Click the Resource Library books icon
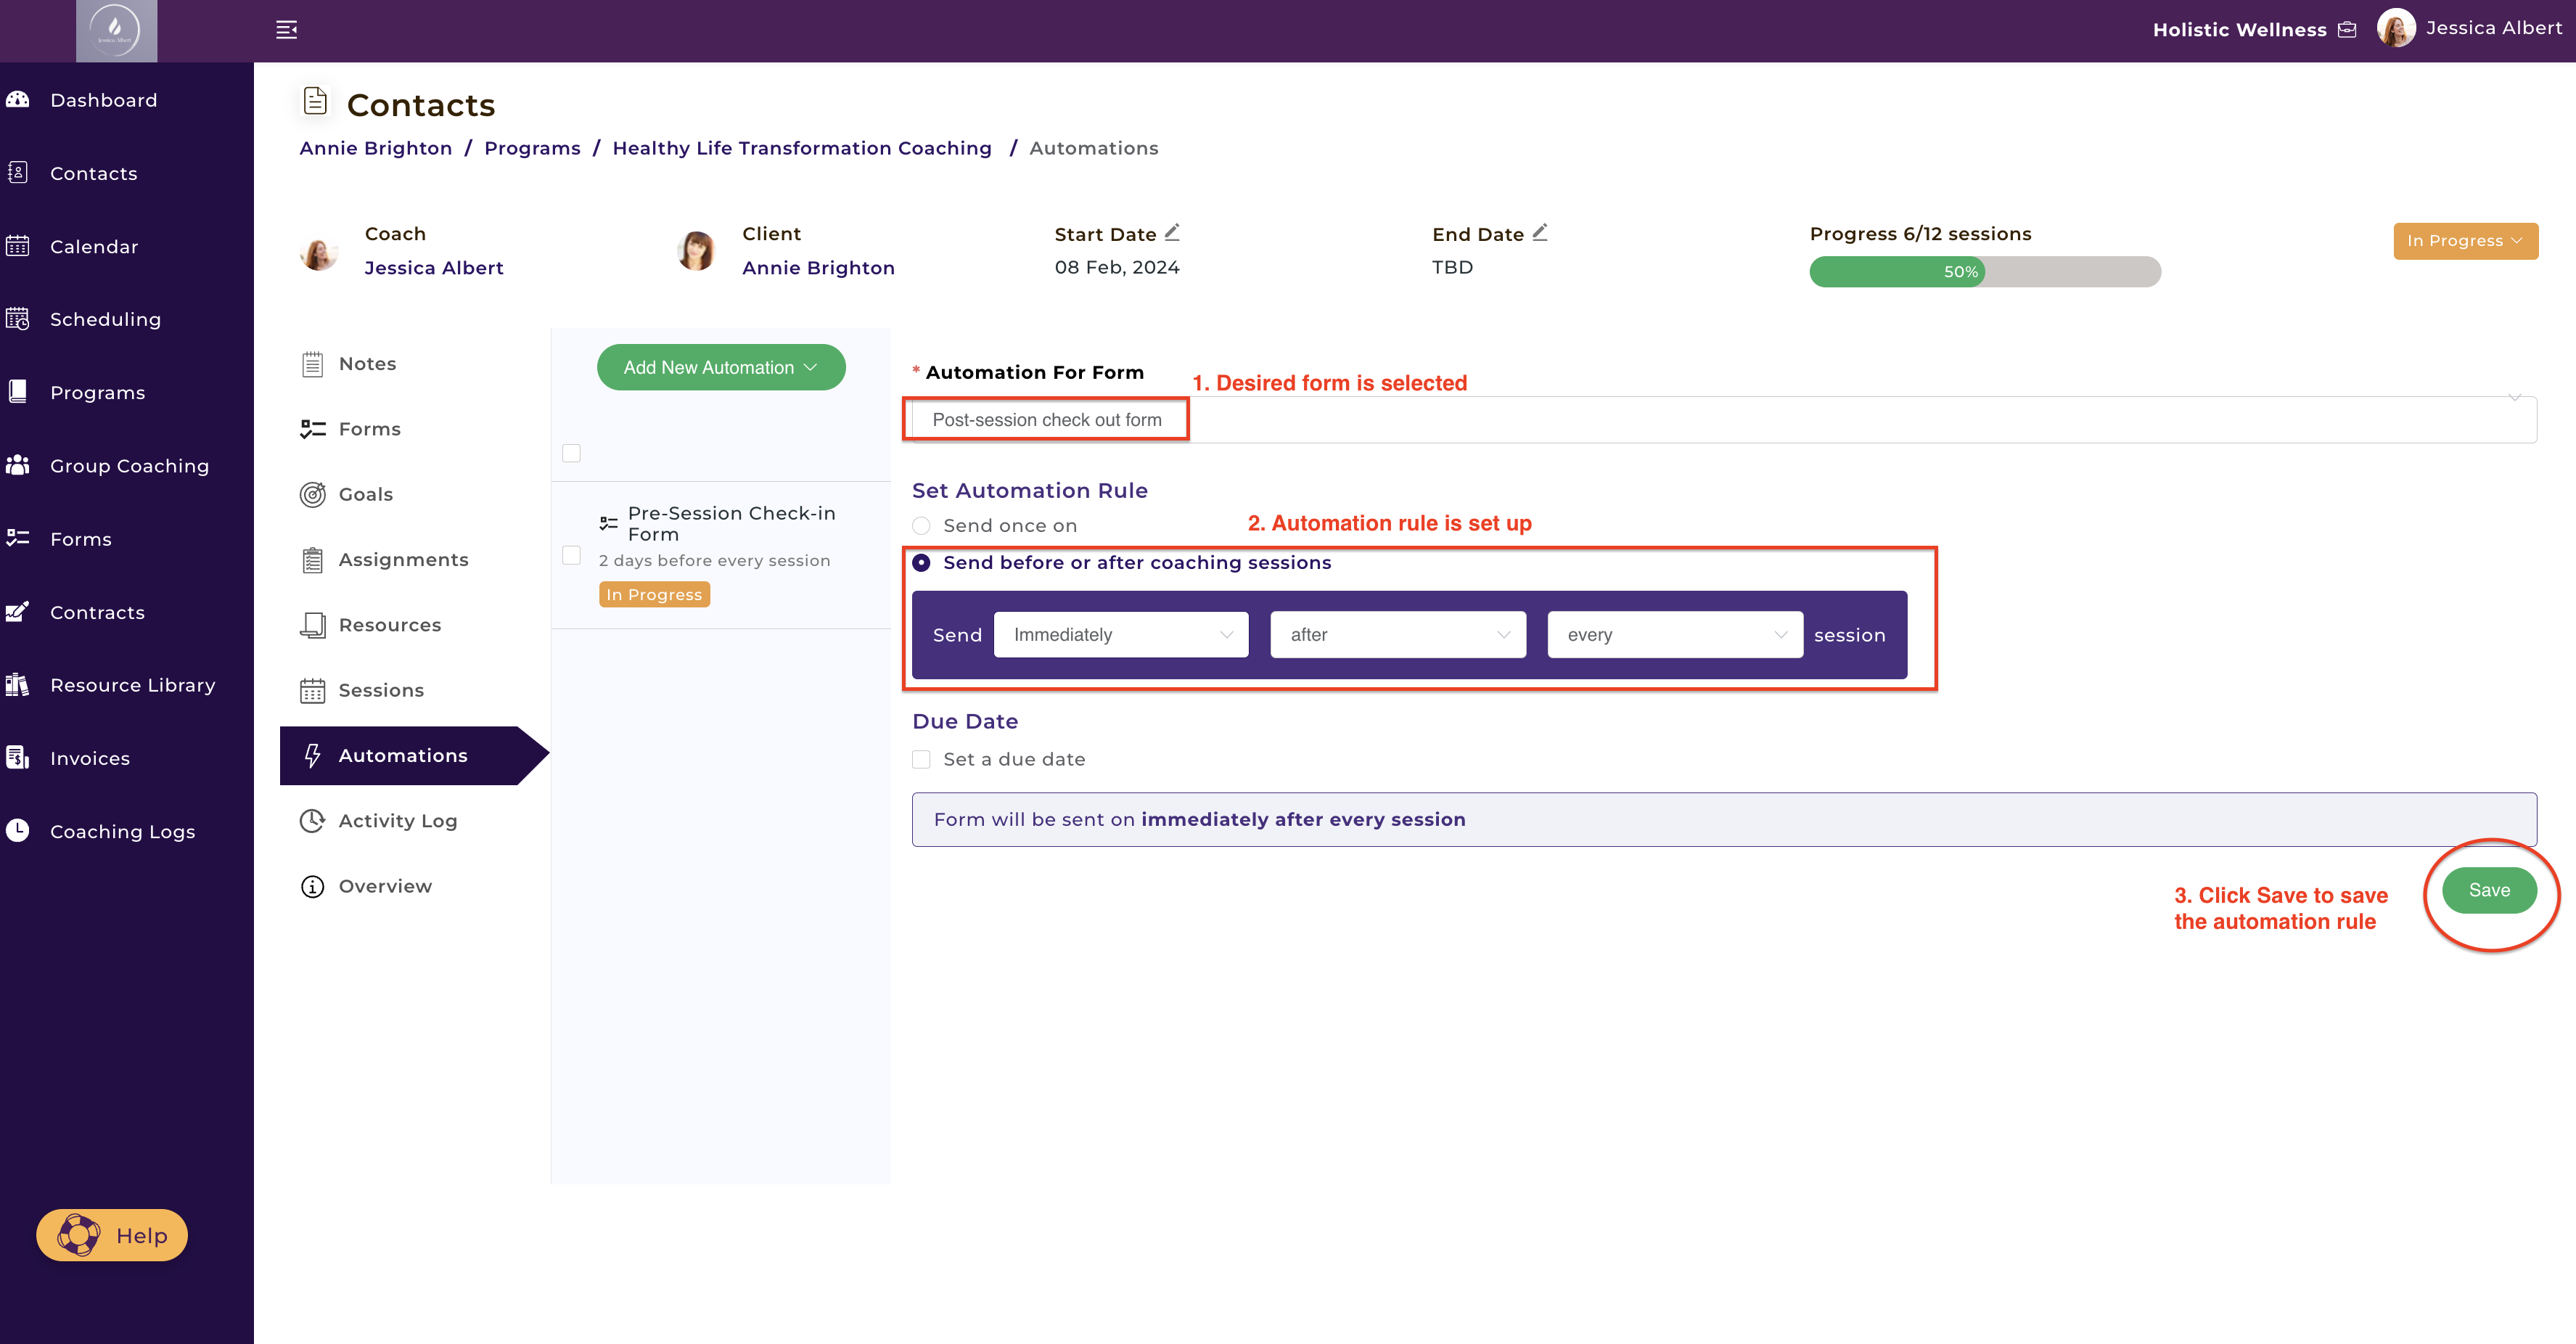This screenshot has width=2576, height=1344. tap(18, 685)
